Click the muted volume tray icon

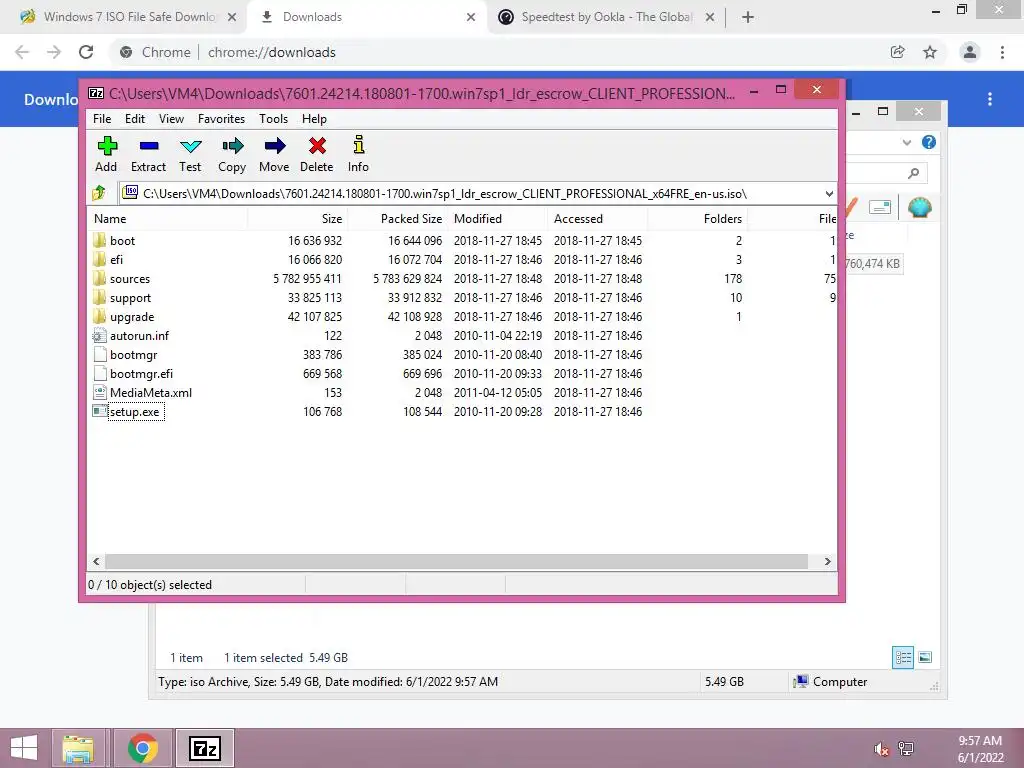(x=881, y=749)
